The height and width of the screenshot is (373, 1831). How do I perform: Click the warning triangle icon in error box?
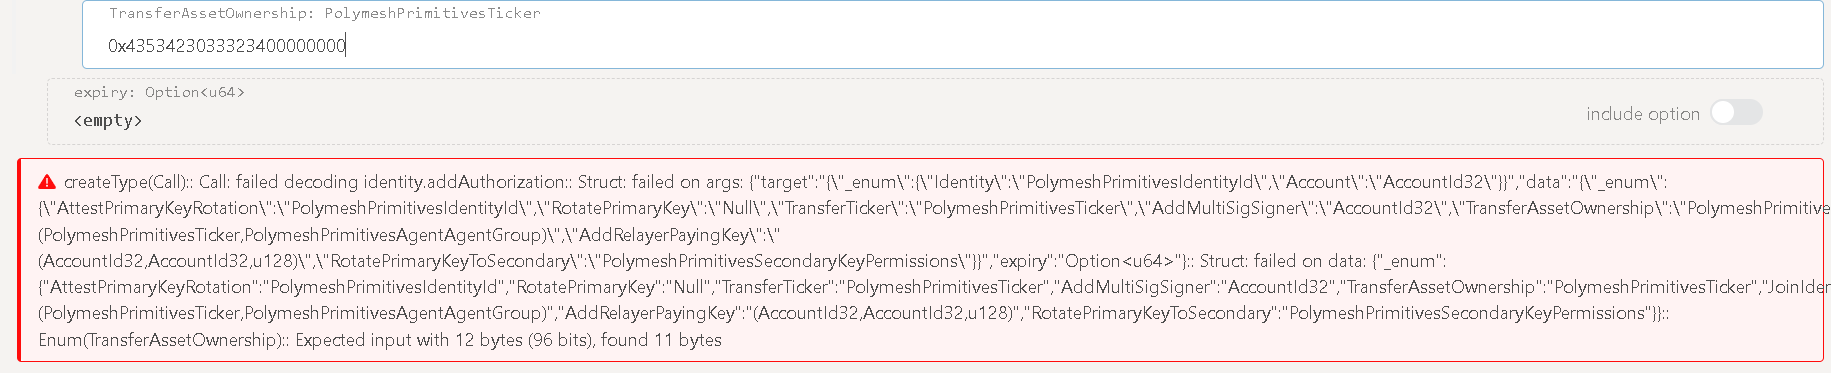click(47, 182)
